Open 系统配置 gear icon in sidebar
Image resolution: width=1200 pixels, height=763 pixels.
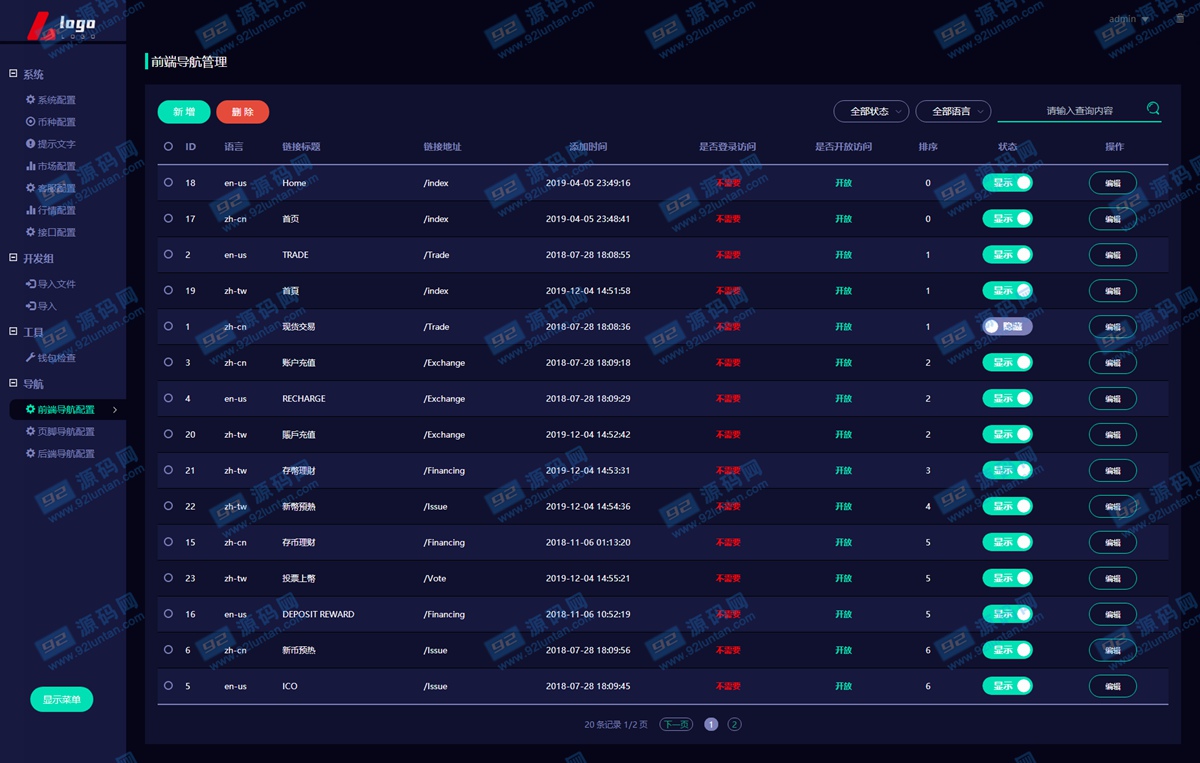click(31, 100)
